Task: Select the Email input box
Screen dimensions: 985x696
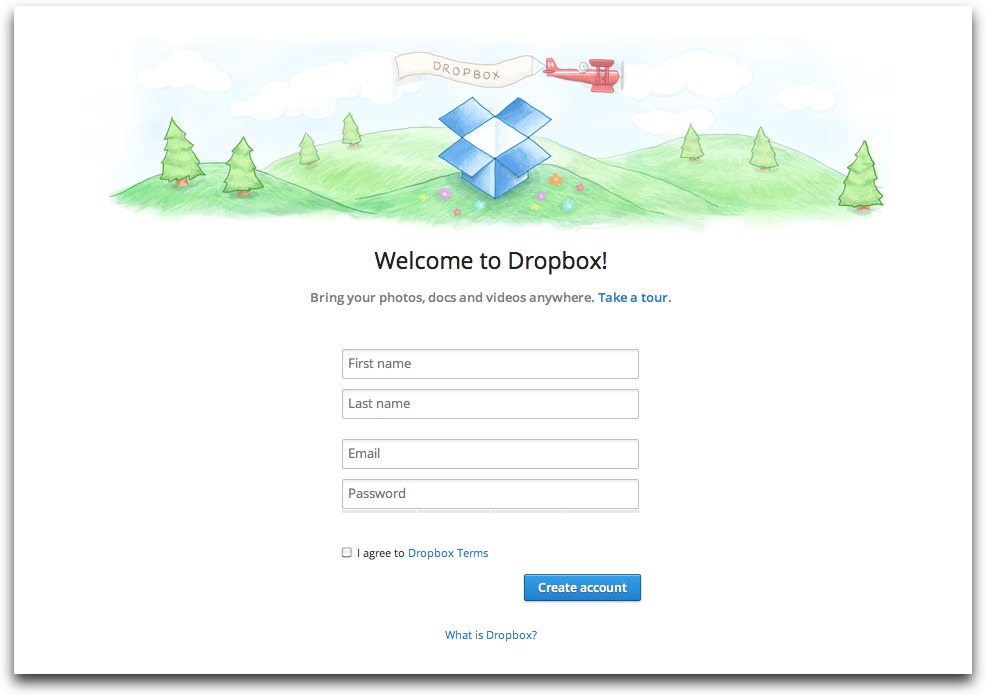Action: (490, 454)
